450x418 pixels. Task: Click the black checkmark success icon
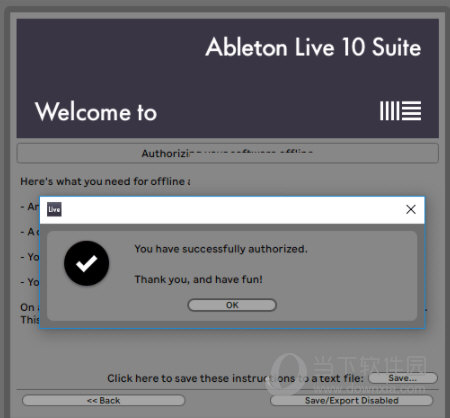[x=87, y=263]
